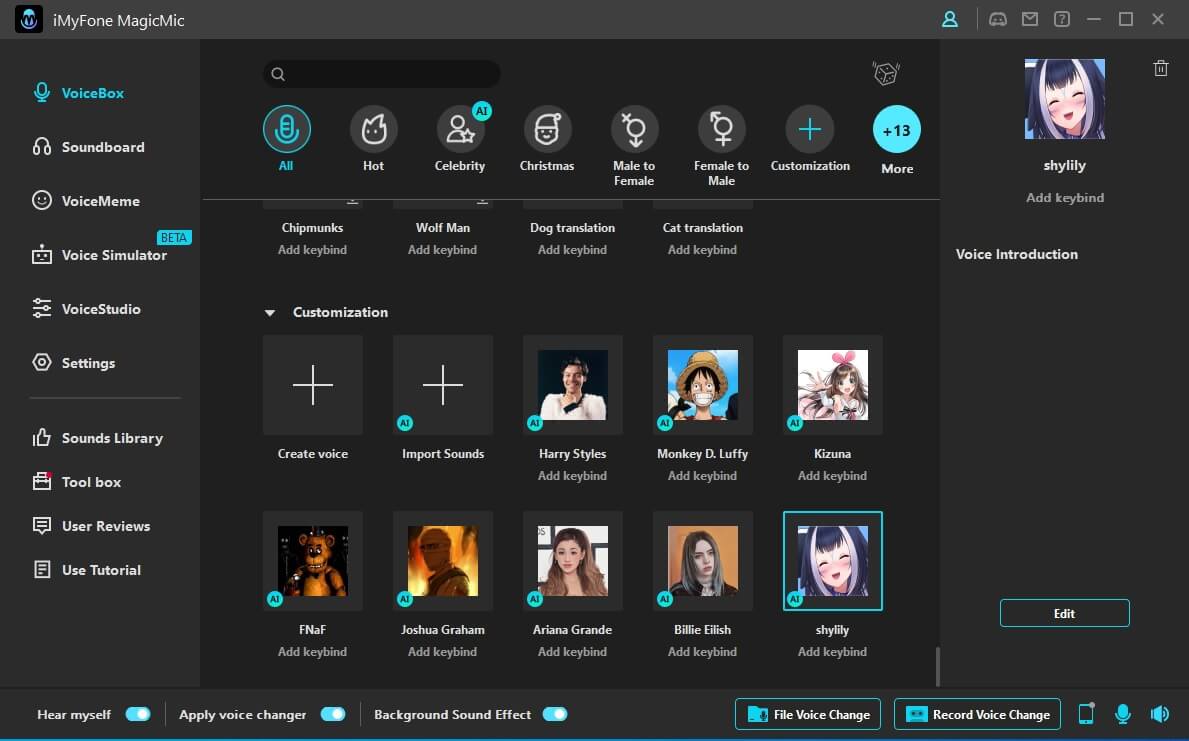Click the voice list vertical scrollbar
Image resolution: width=1189 pixels, height=741 pixels.
[x=937, y=666]
